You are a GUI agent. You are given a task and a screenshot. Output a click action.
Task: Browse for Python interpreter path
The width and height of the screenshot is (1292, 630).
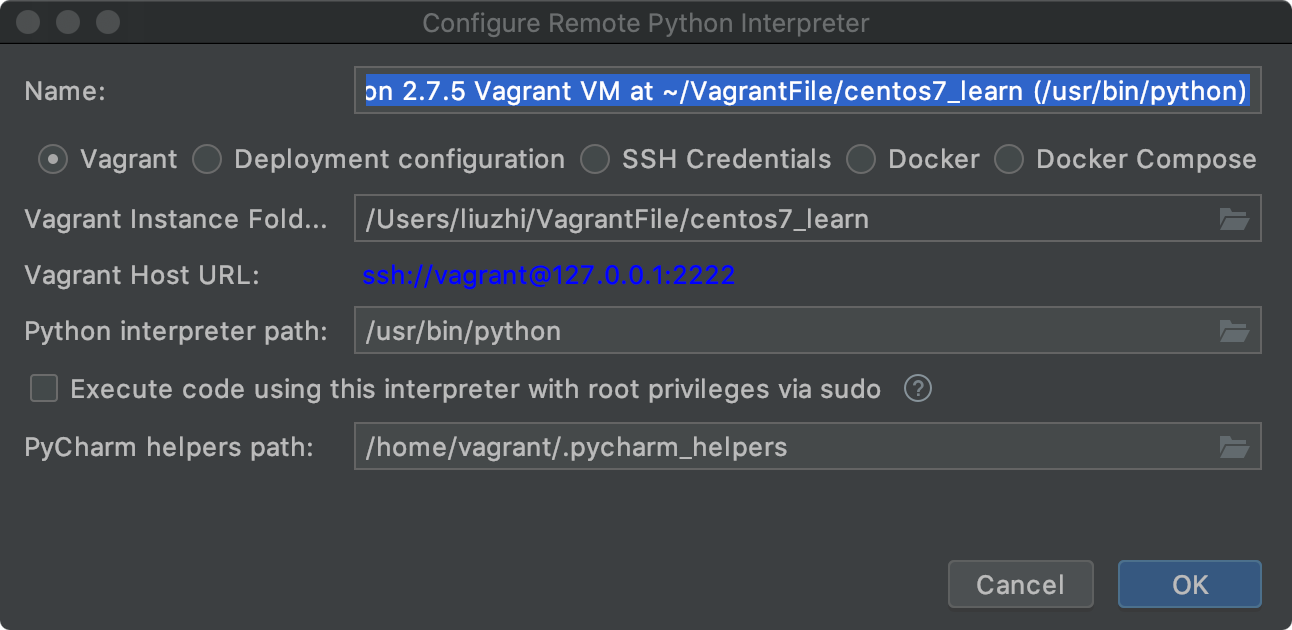click(1235, 331)
